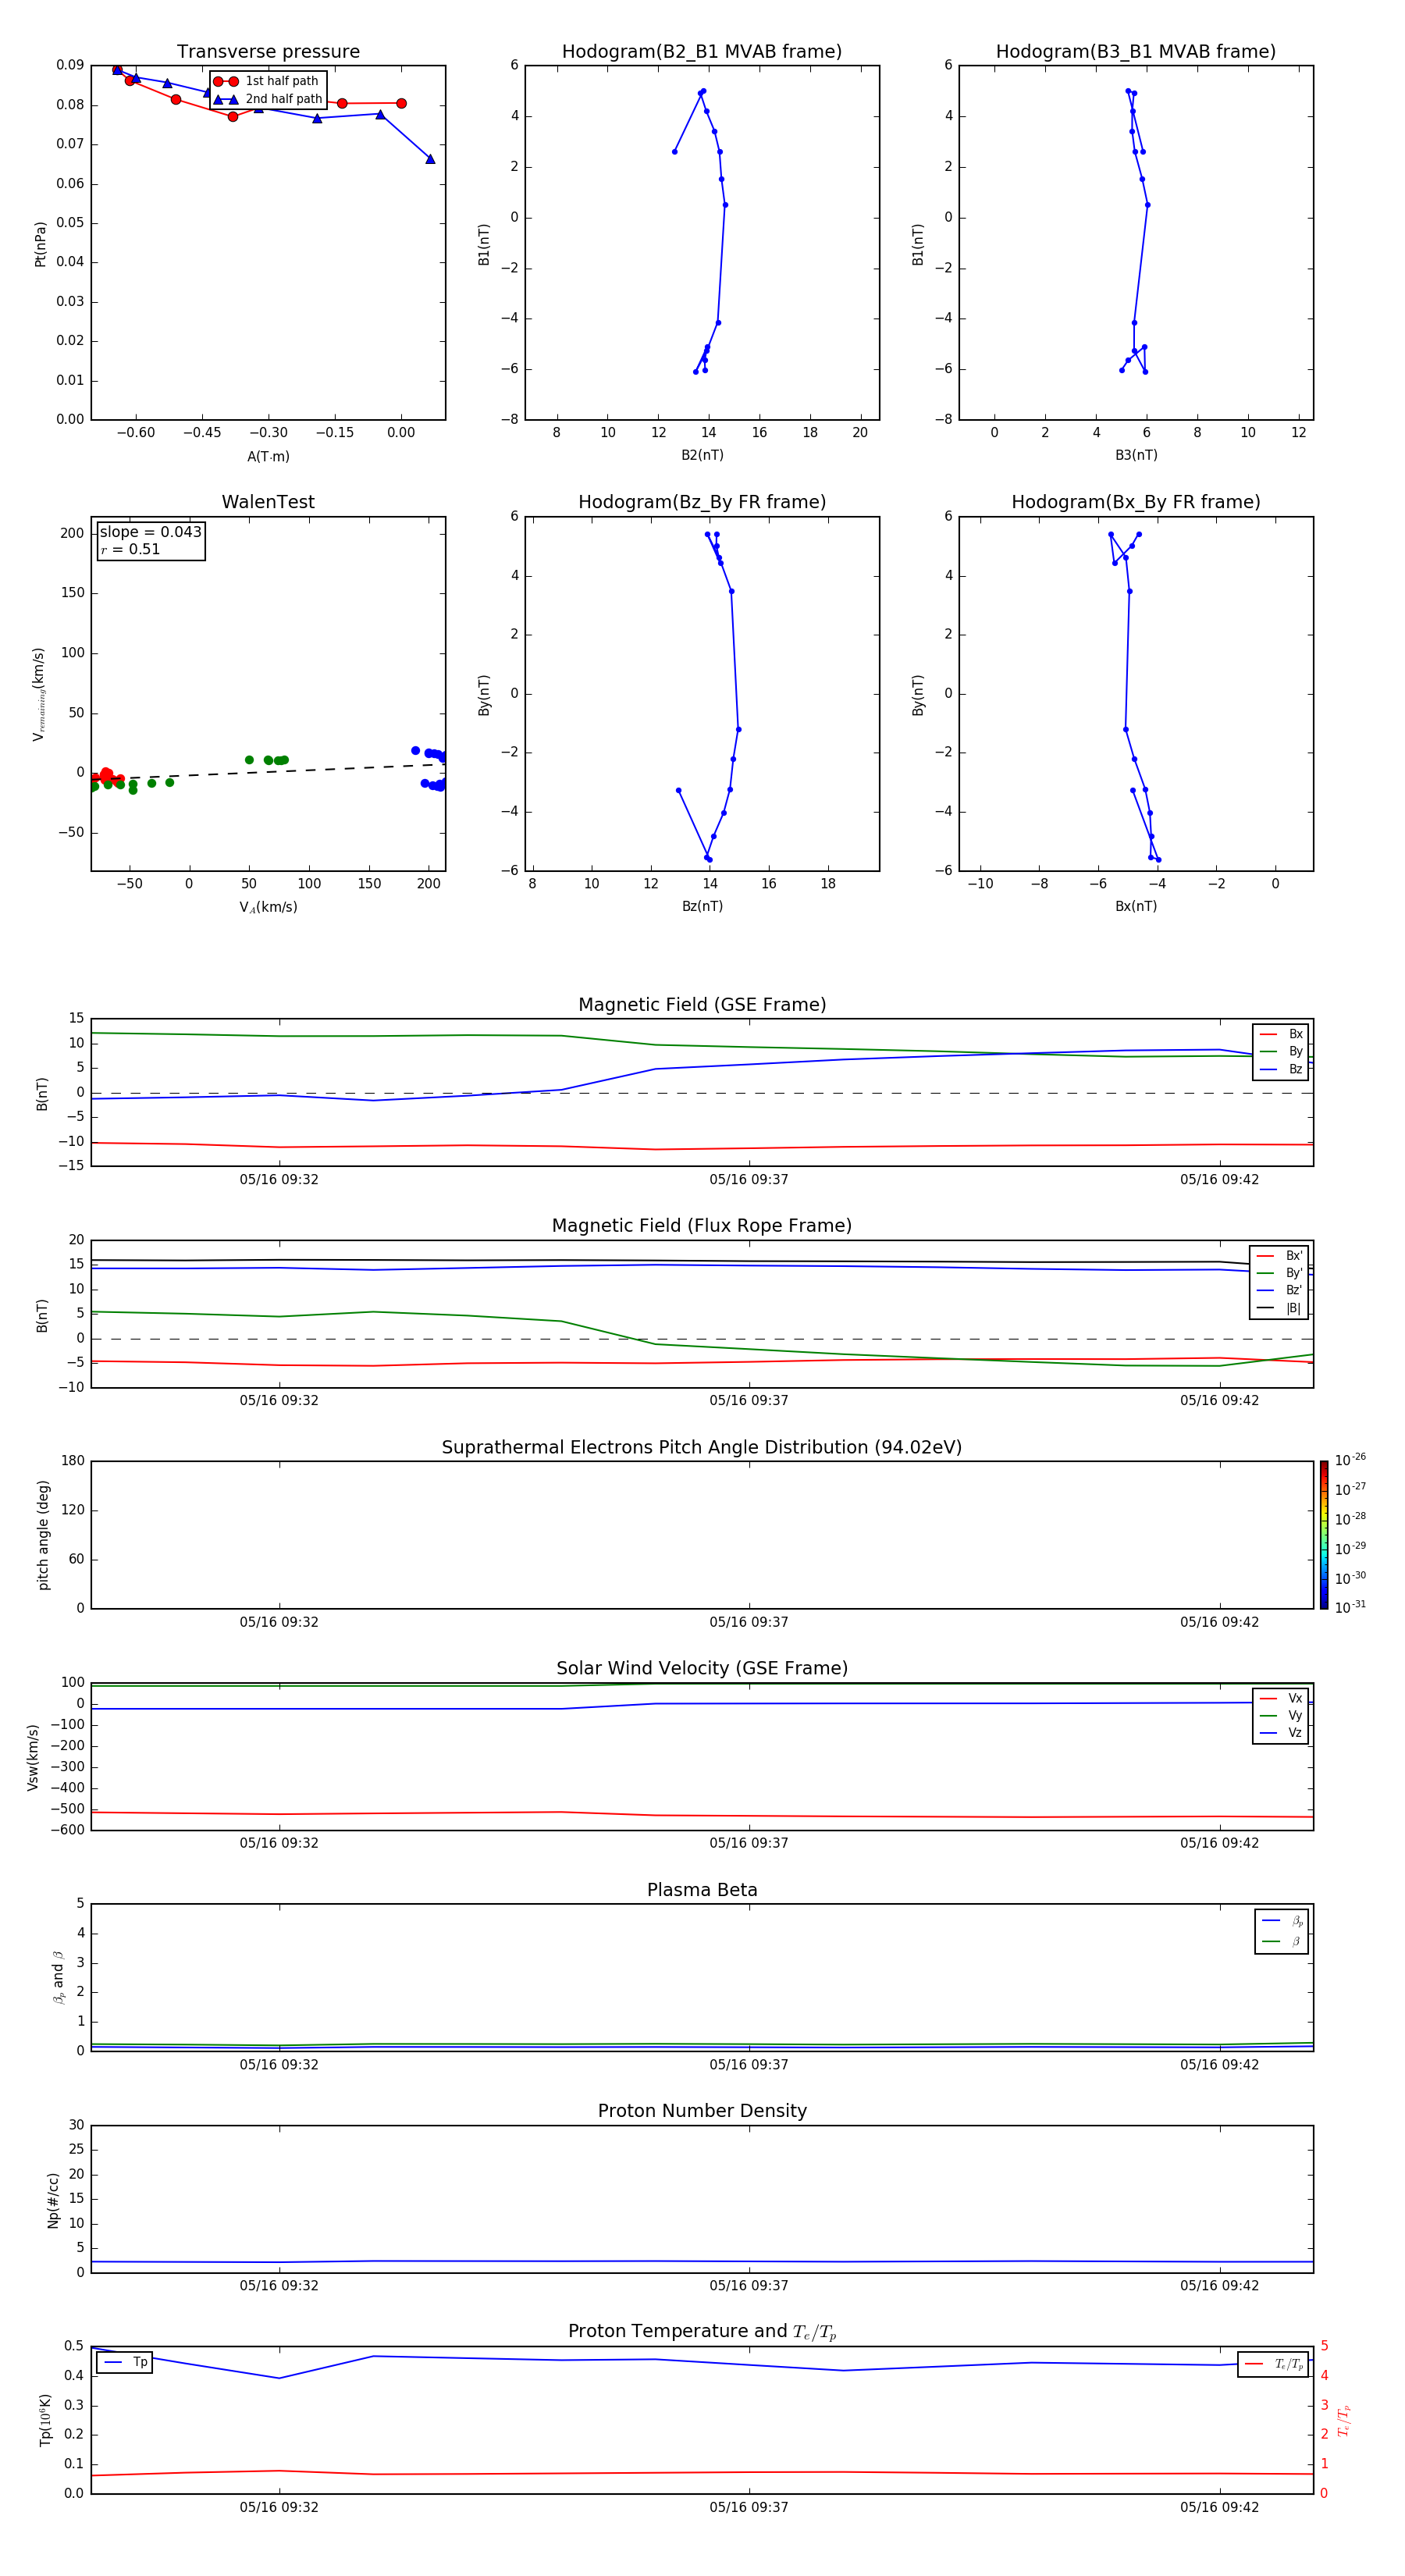The image size is (1405, 2576).
Task: Click the 'B3(nT)' axis label
Action: click(1136, 455)
